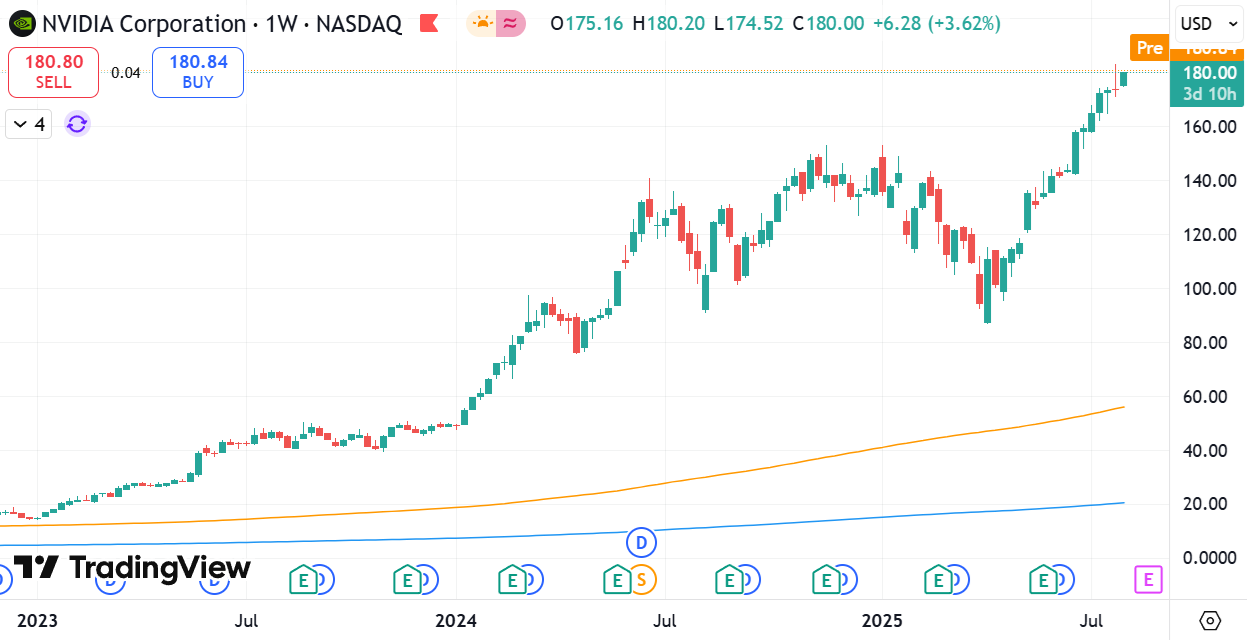Click the 3d 10h bar countdown label
The image size is (1247, 640).
pos(1210,95)
